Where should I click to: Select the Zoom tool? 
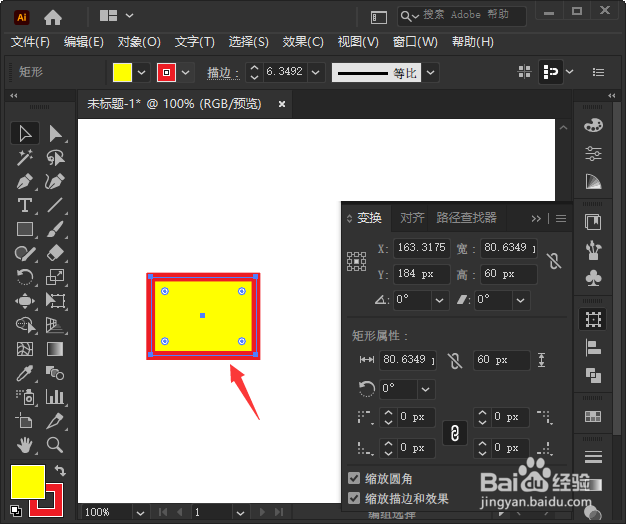(55, 445)
